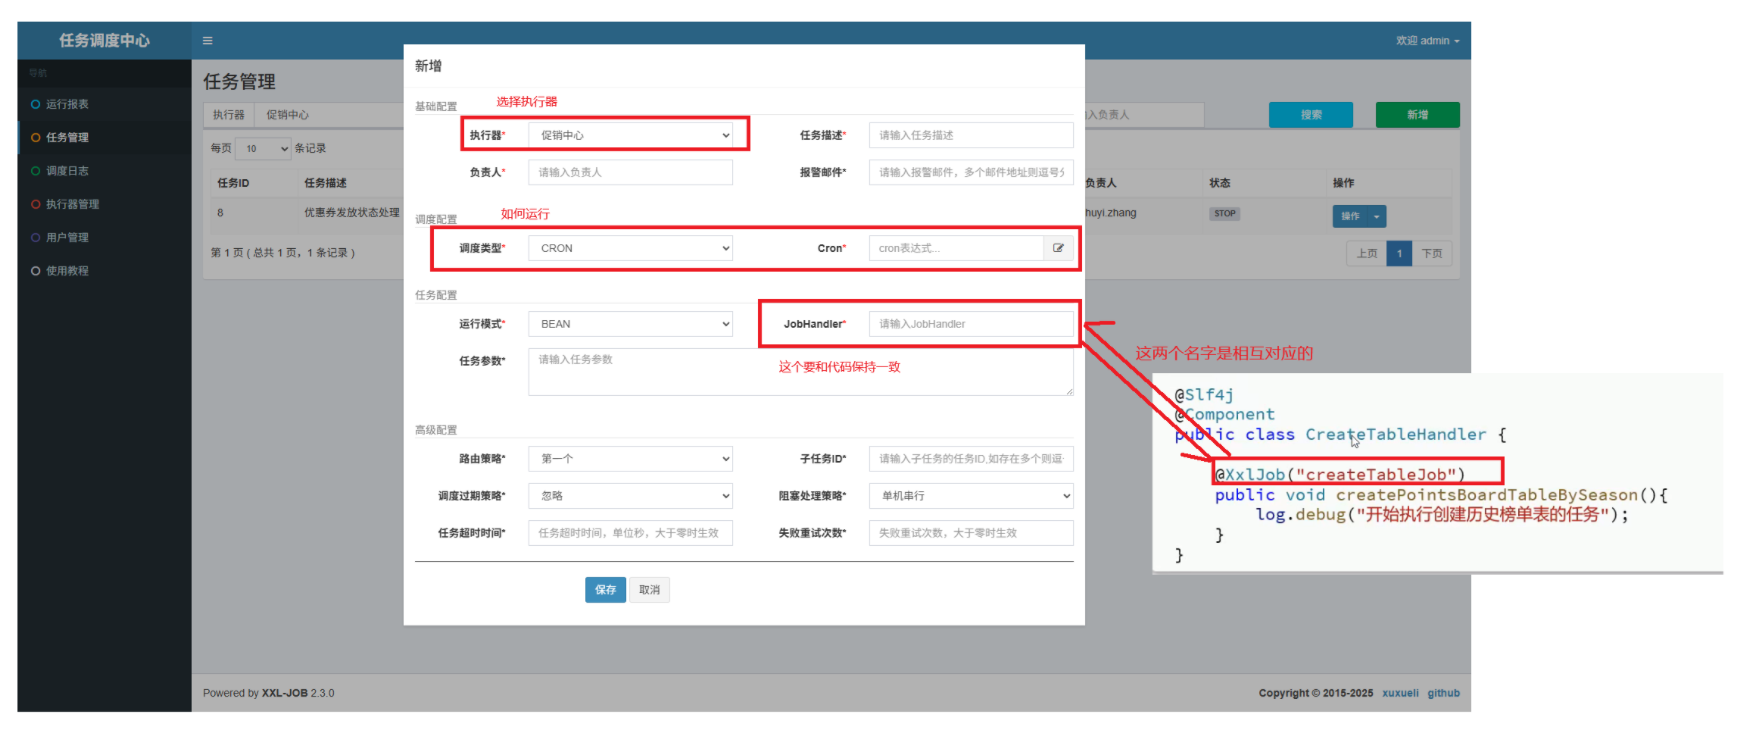Expand the 运行模式 BEAN dropdown

[630, 324]
